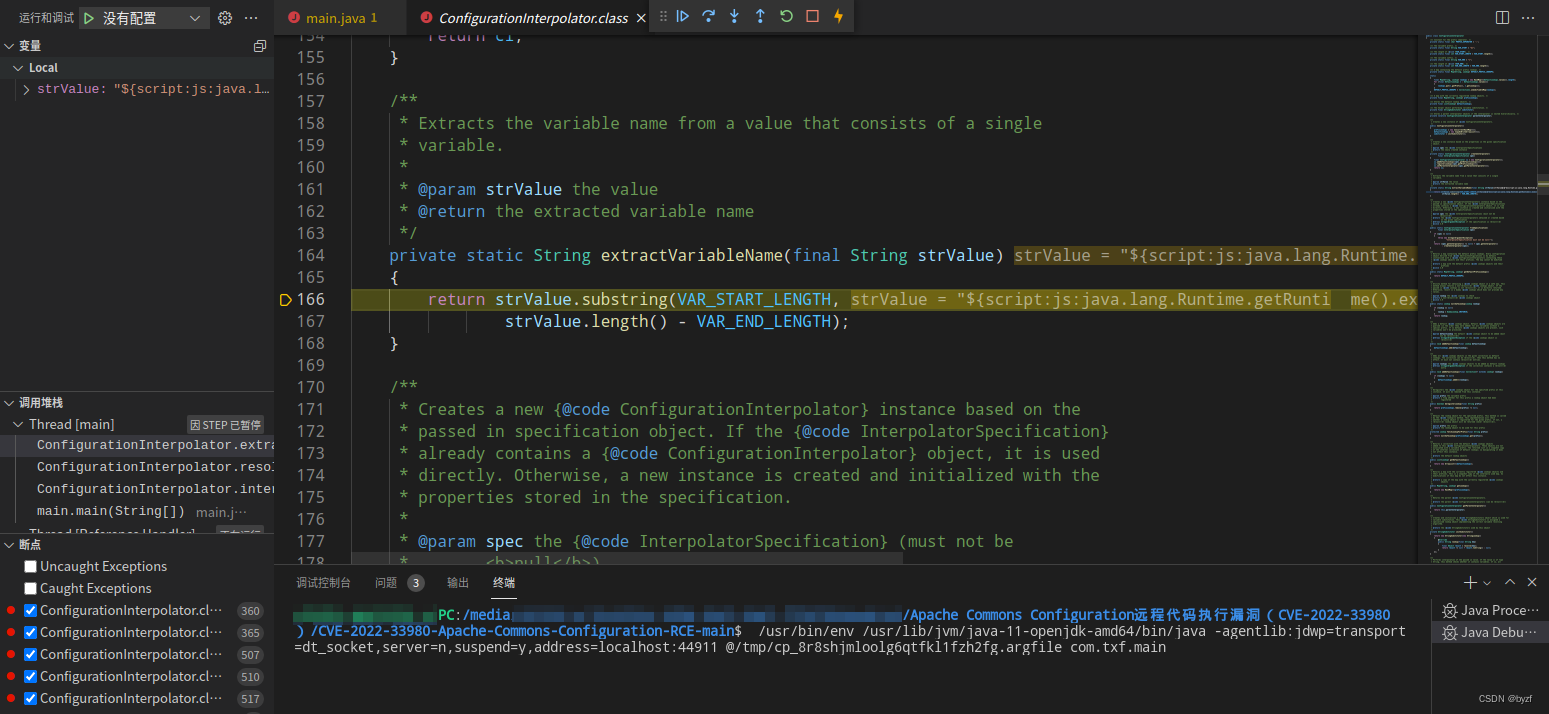Select ConfigurationInterpolator.inter stack frame
Screen dimensions: 1549x714
coord(137,490)
